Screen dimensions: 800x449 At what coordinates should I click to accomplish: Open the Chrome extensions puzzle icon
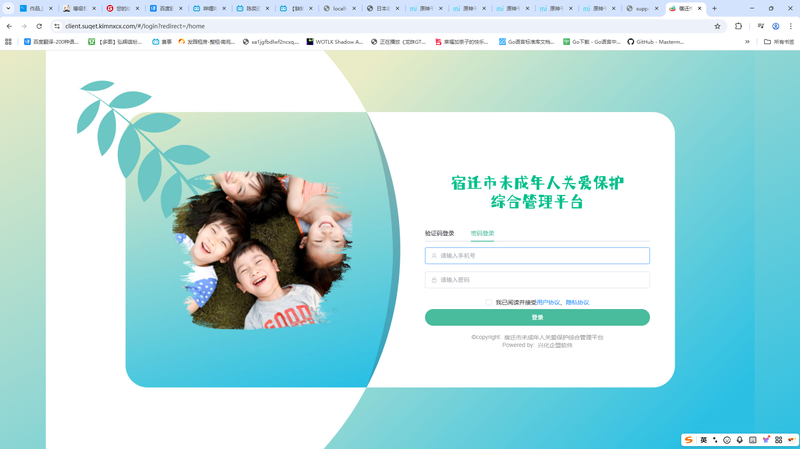pyautogui.click(x=738, y=26)
